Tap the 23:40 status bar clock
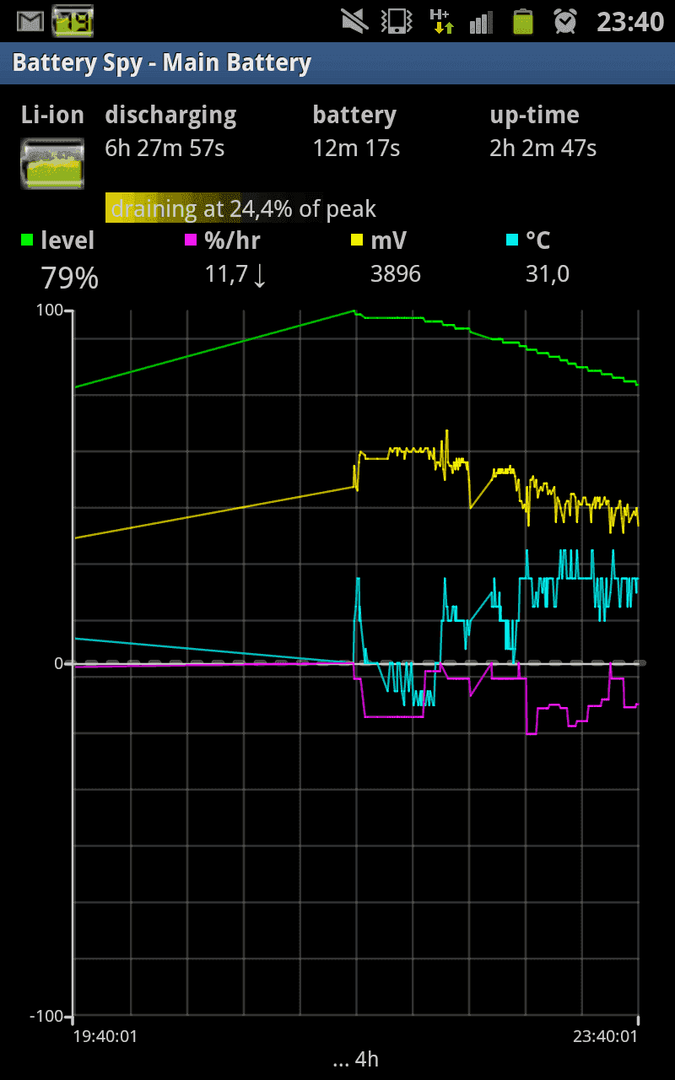The height and width of the screenshot is (1080, 675). coord(630,22)
